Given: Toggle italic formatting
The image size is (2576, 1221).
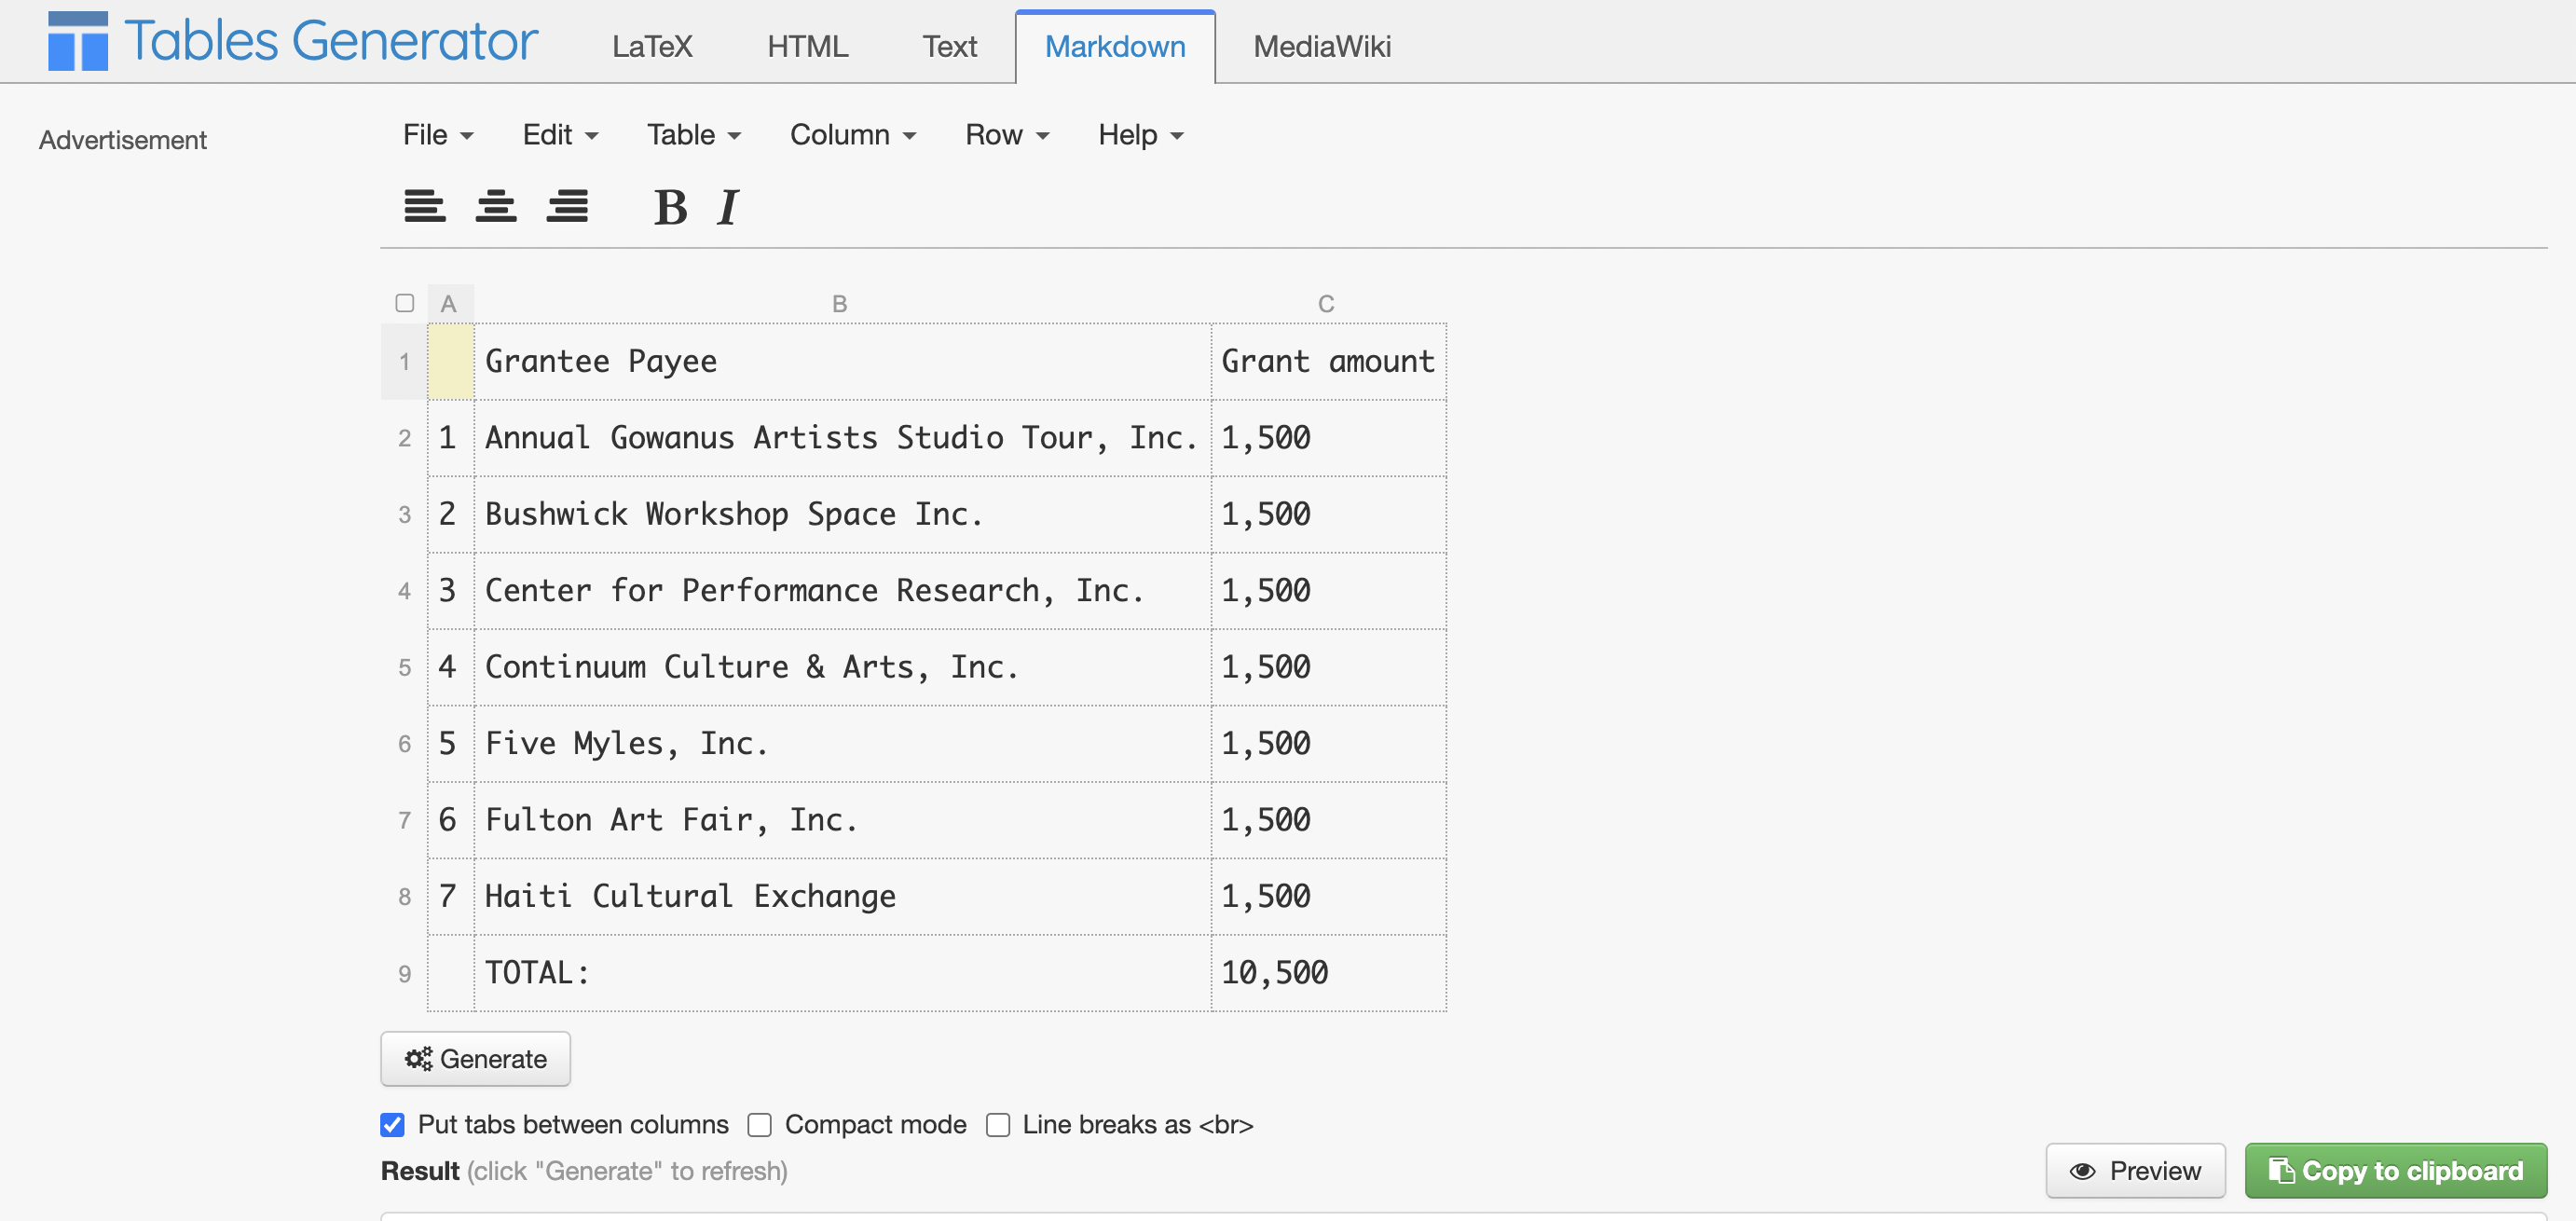Looking at the screenshot, I should click(728, 208).
